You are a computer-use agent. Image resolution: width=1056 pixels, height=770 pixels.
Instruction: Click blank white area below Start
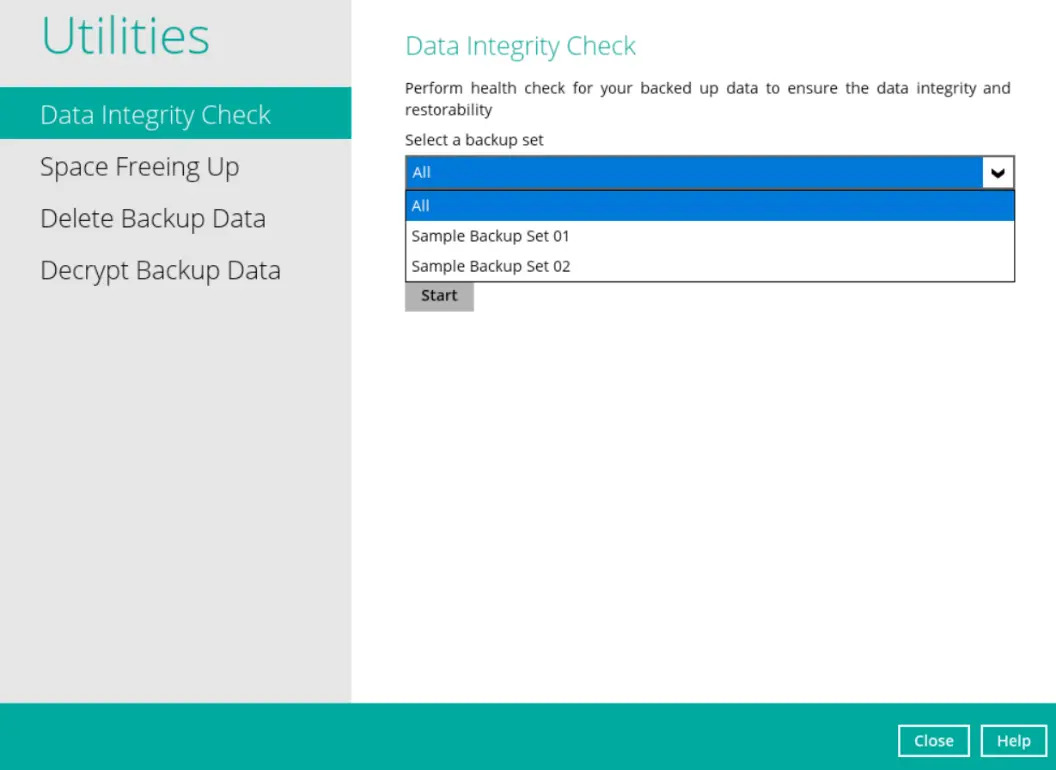tap(700, 500)
